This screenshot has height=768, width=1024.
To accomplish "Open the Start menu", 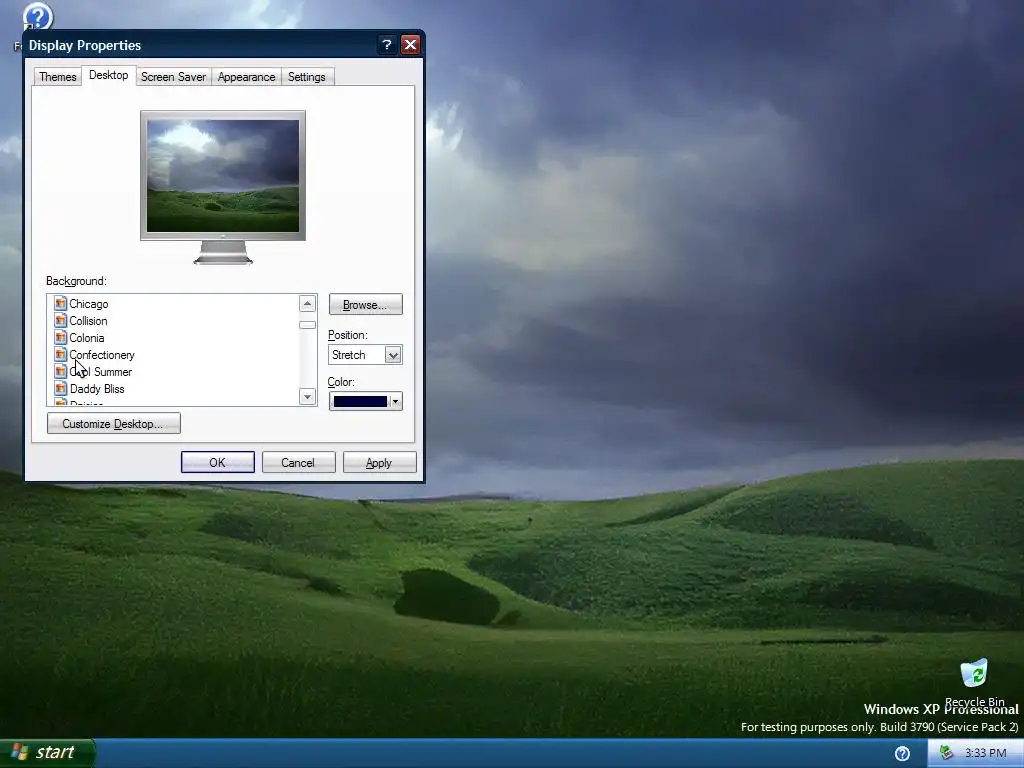I will pyautogui.click(x=48, y=753).
